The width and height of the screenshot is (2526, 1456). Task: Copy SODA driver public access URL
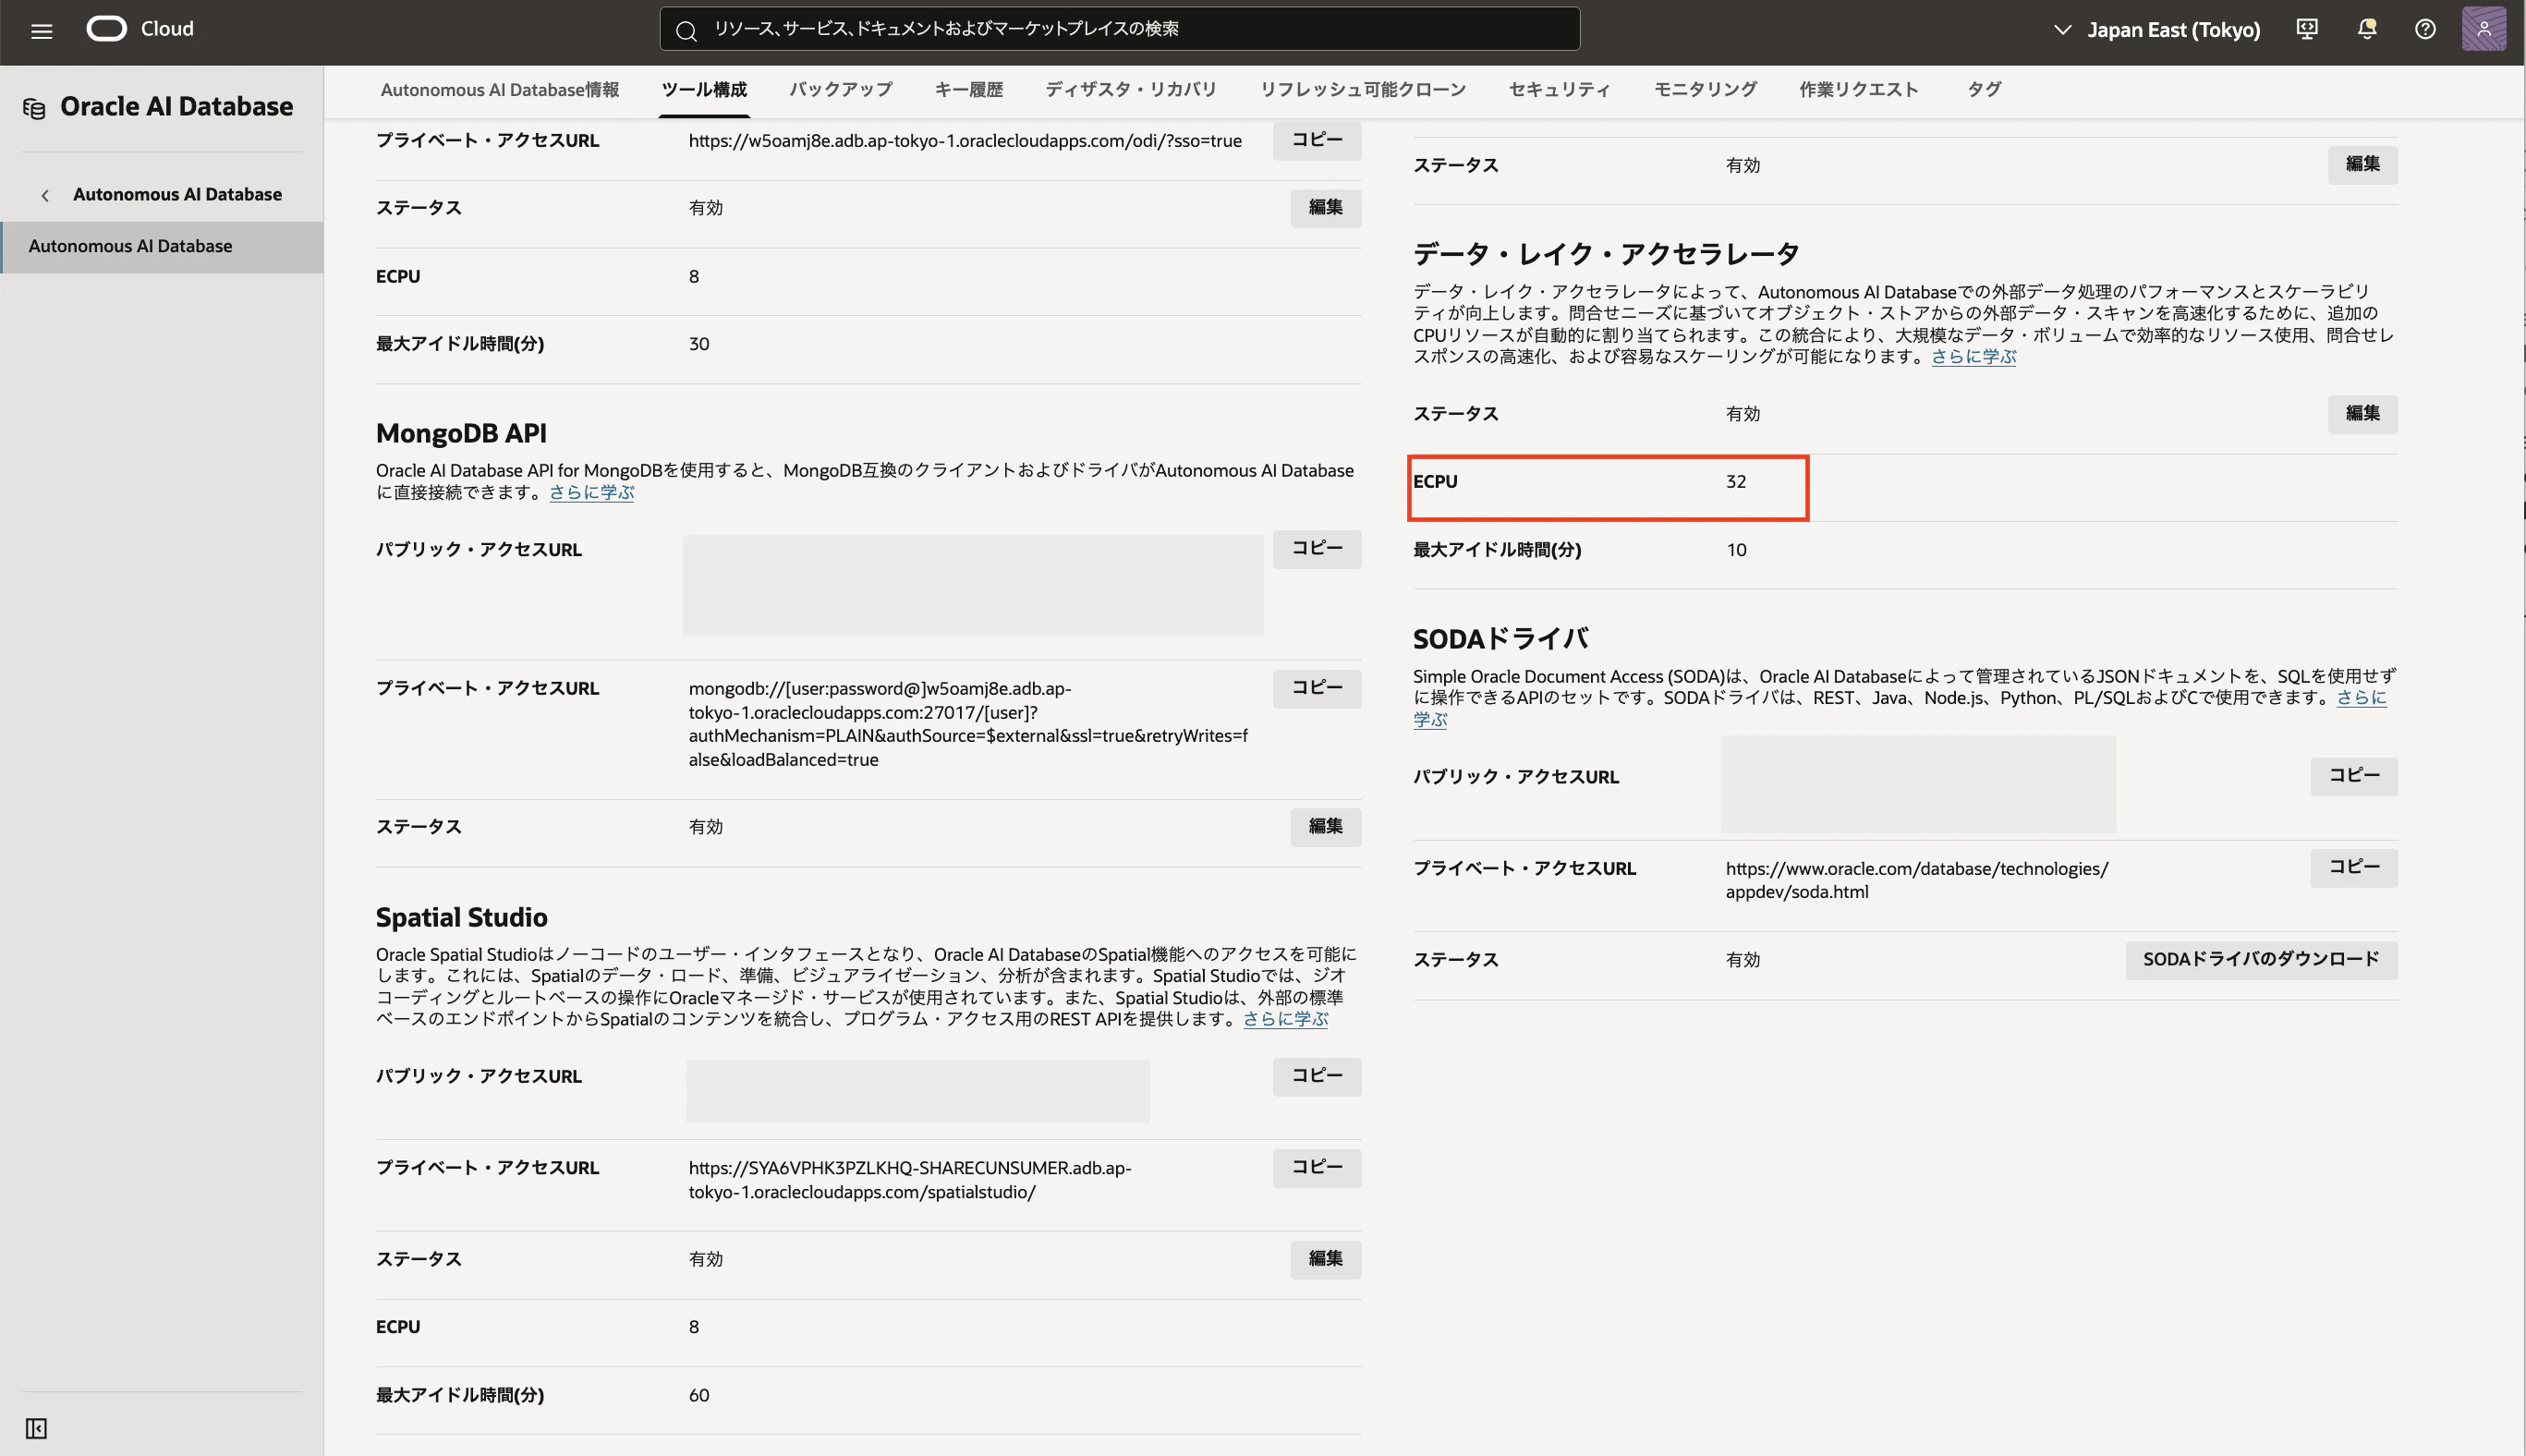[x=2354, y=776]
